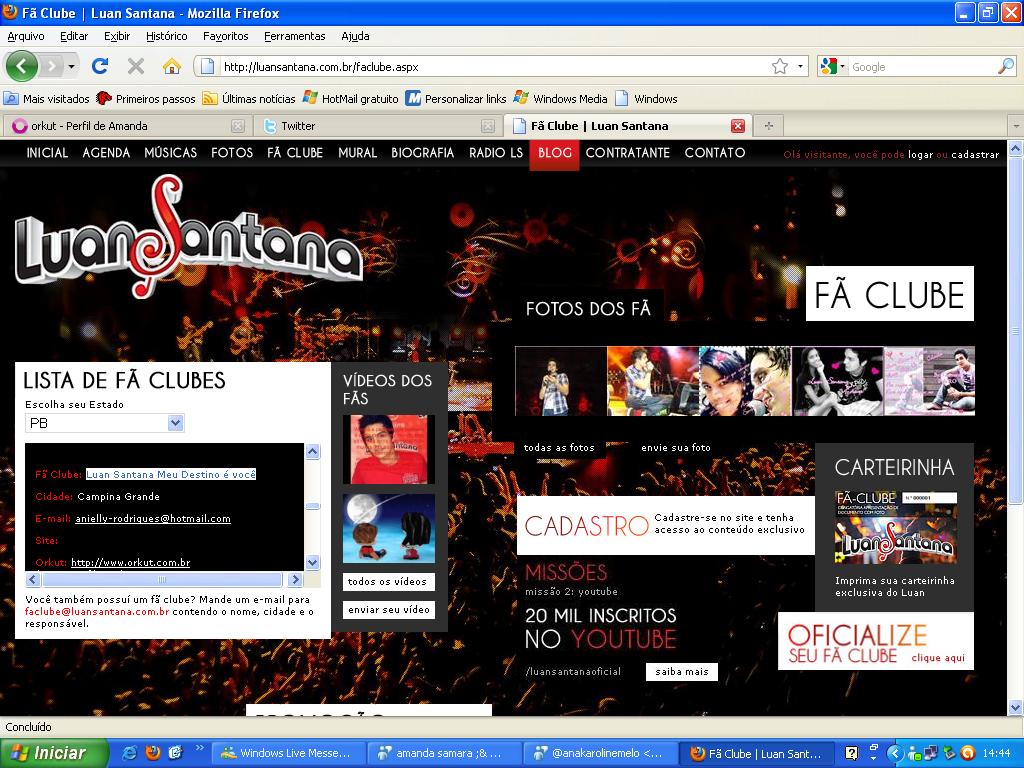Switch to the Twitter tab
The width and height of the screenshot is (1024, 768).
[376, 126]
